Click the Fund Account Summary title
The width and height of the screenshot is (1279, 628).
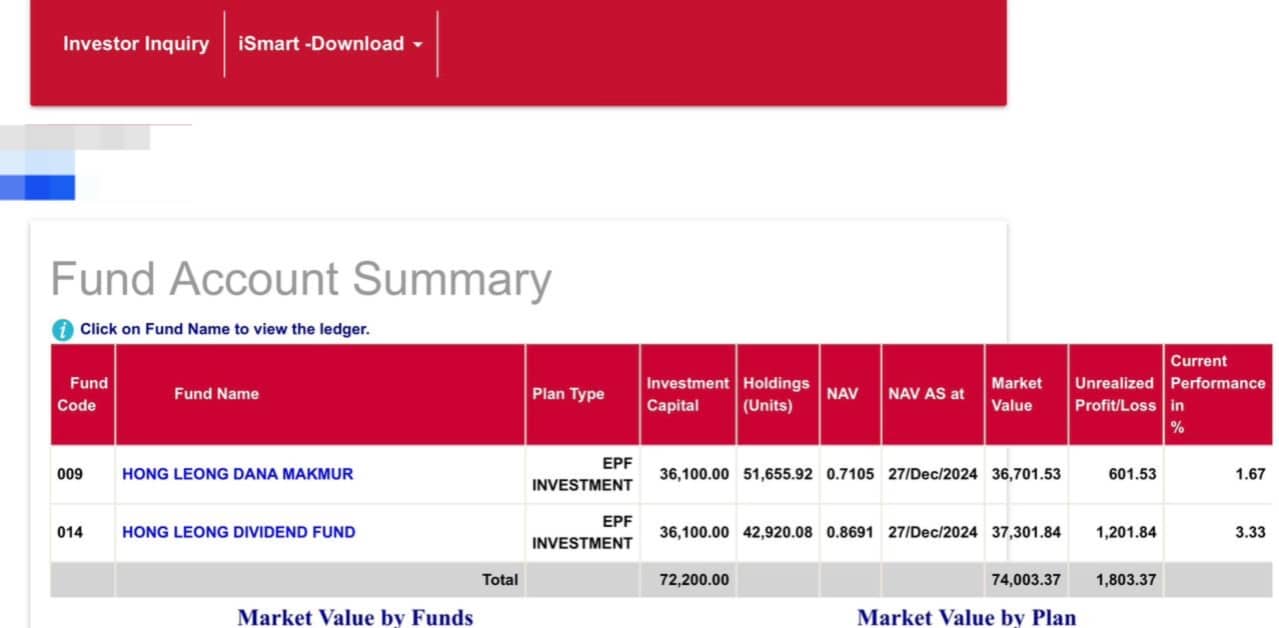[x=301, y=278]
